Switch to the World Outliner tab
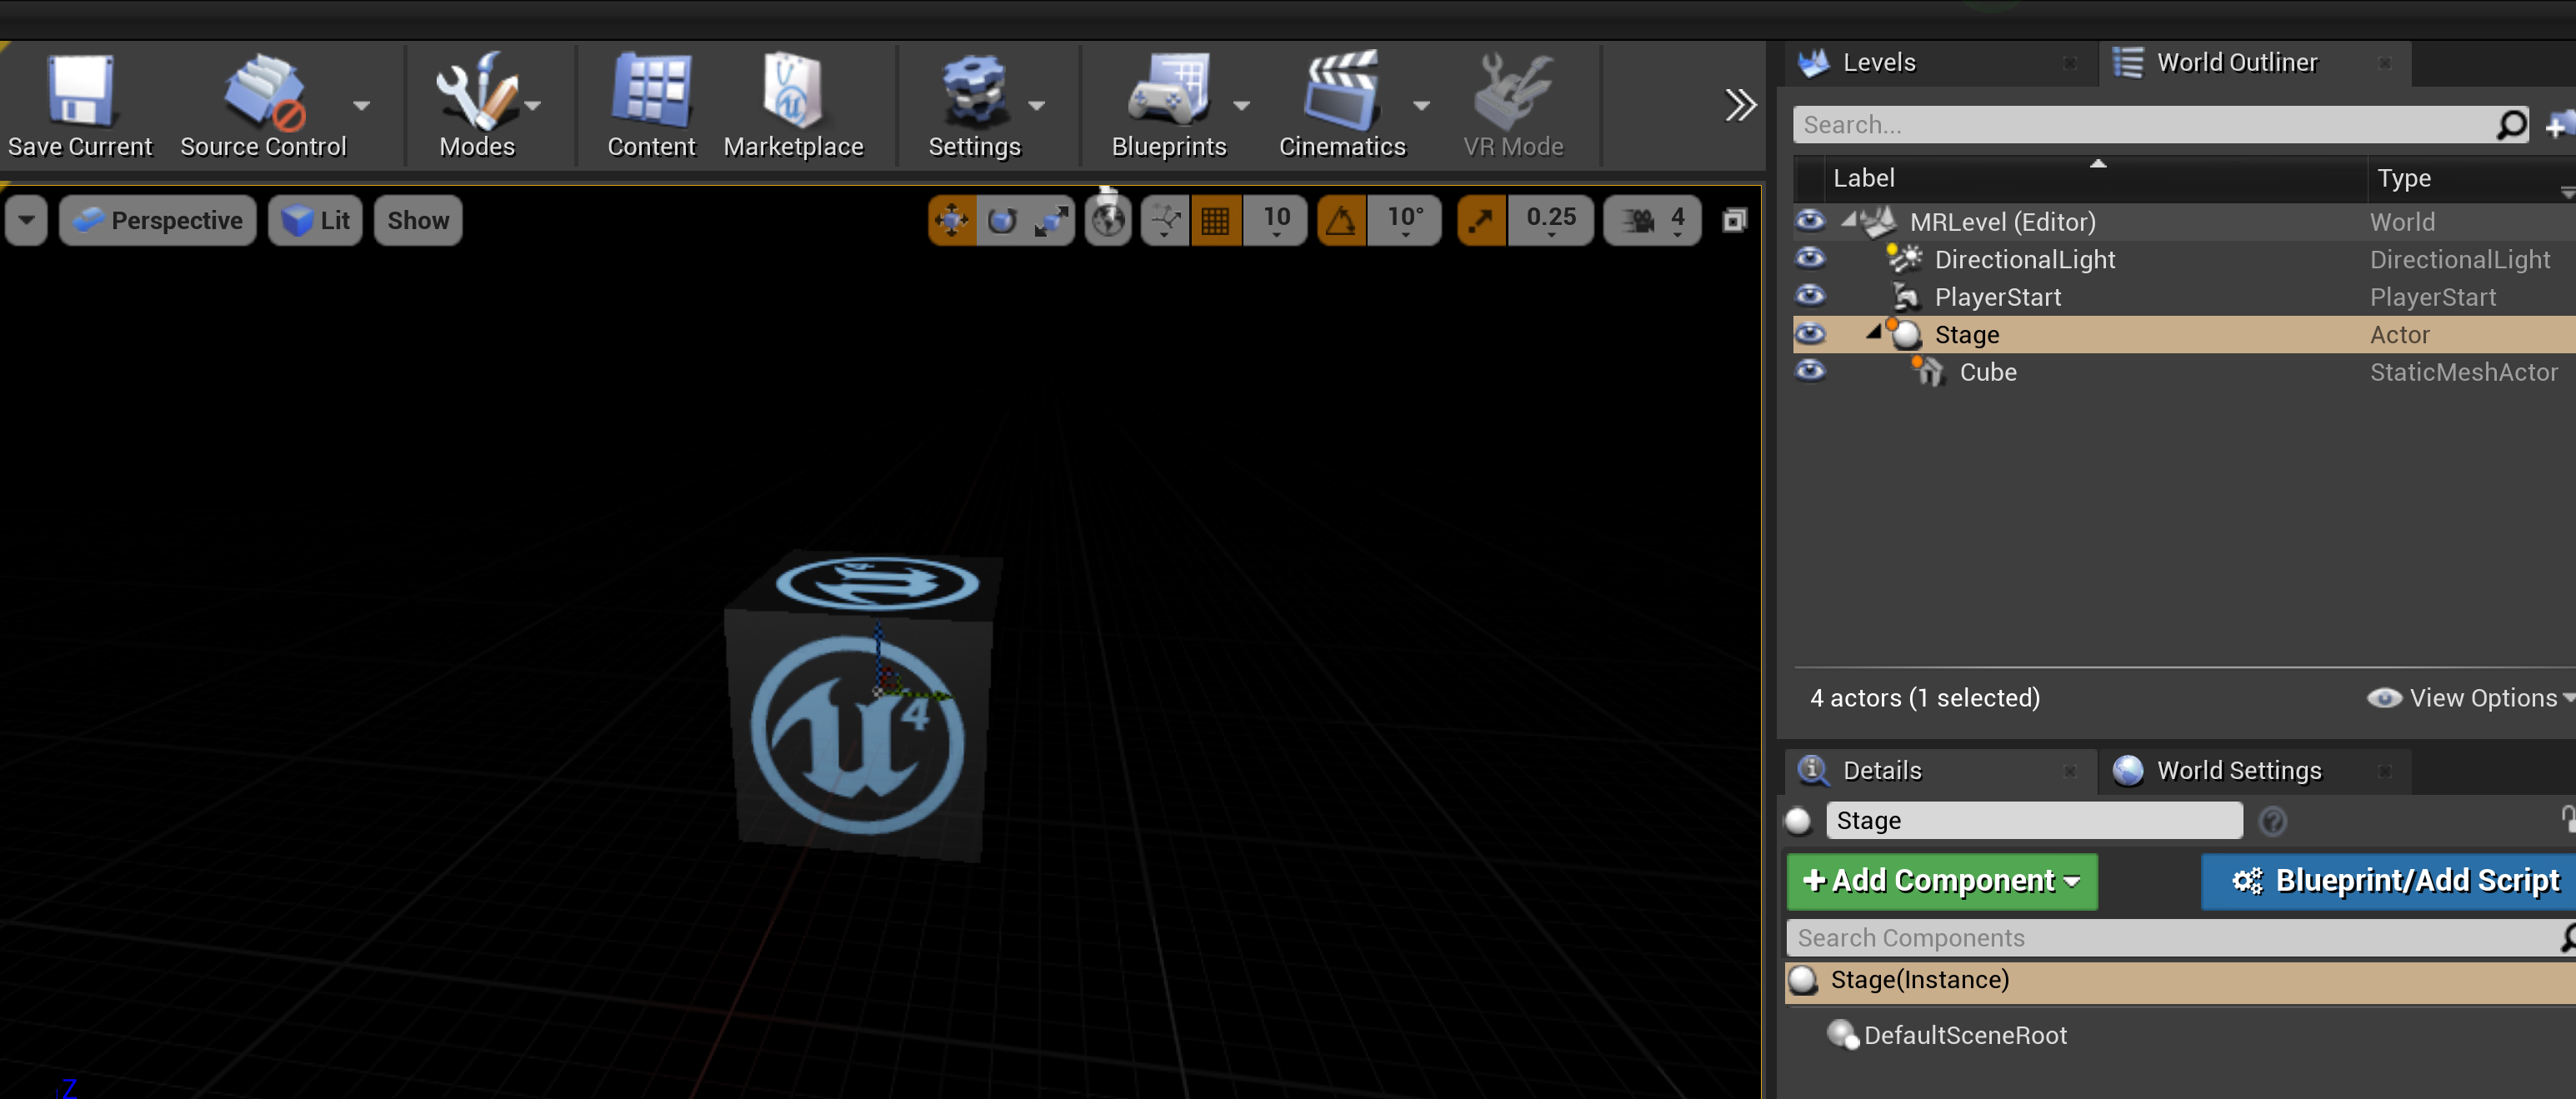 click(2255, 63)
